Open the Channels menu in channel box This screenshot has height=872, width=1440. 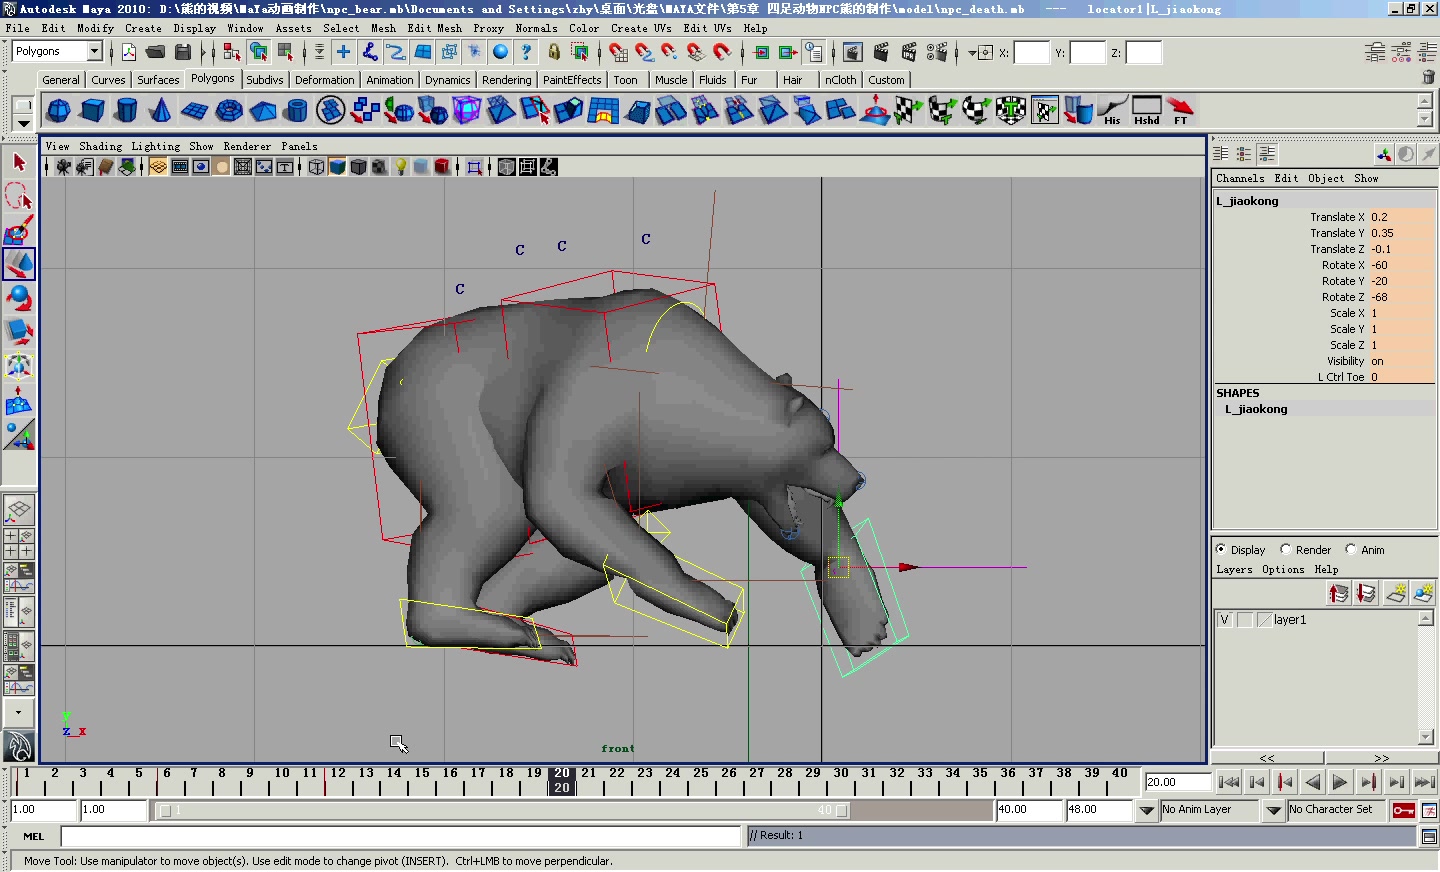click(1240, 178)
